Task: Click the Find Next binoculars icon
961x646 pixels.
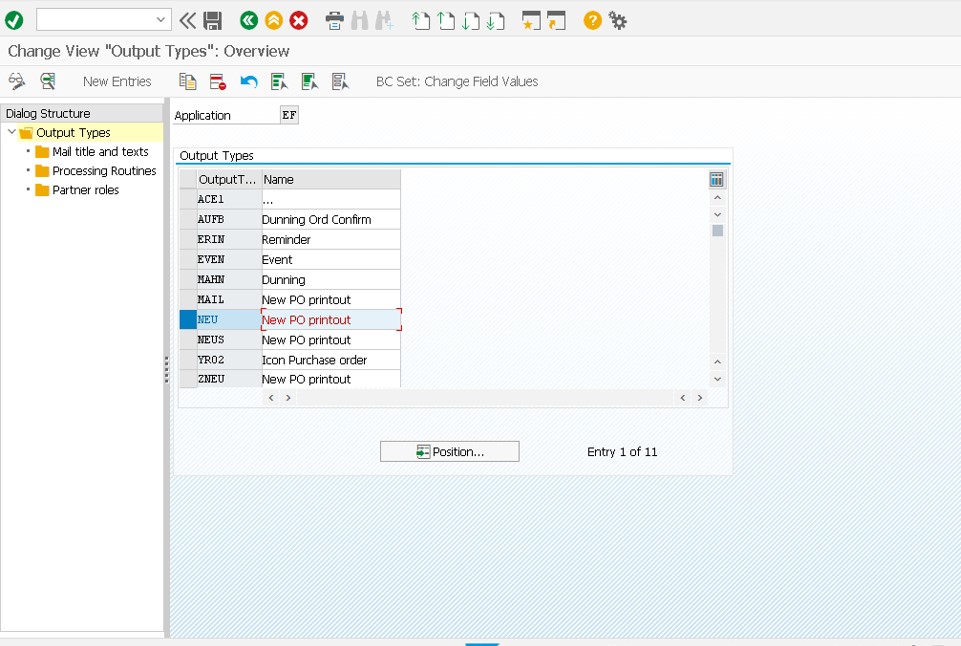Action: click(x=384, y=21)
